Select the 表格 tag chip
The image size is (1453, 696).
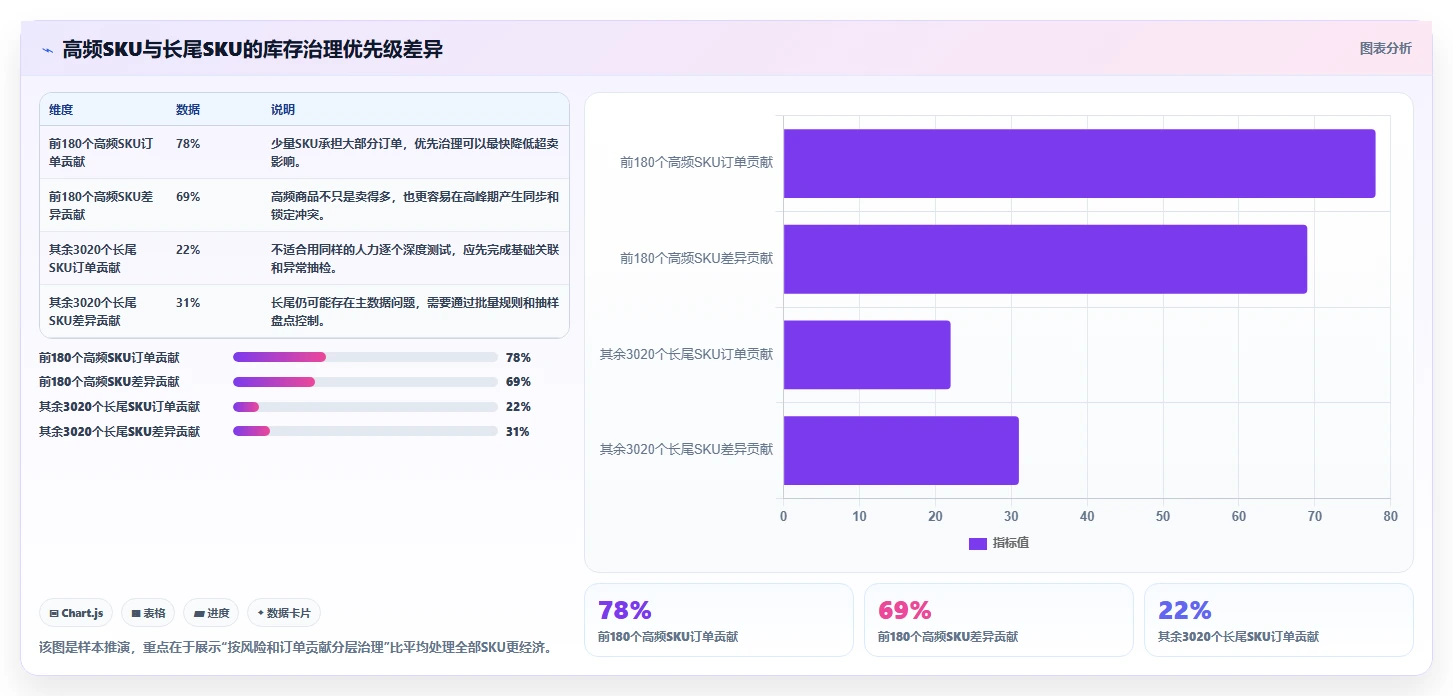click(x=148, y=613)
